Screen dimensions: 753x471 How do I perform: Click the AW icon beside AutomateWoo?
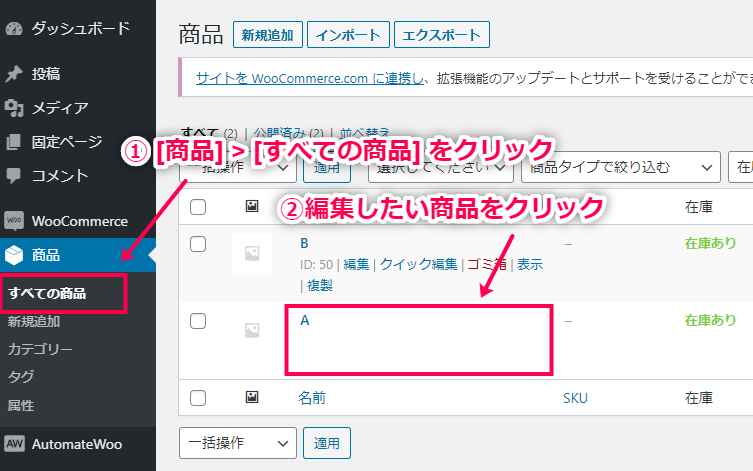click(x=14, y=444)
